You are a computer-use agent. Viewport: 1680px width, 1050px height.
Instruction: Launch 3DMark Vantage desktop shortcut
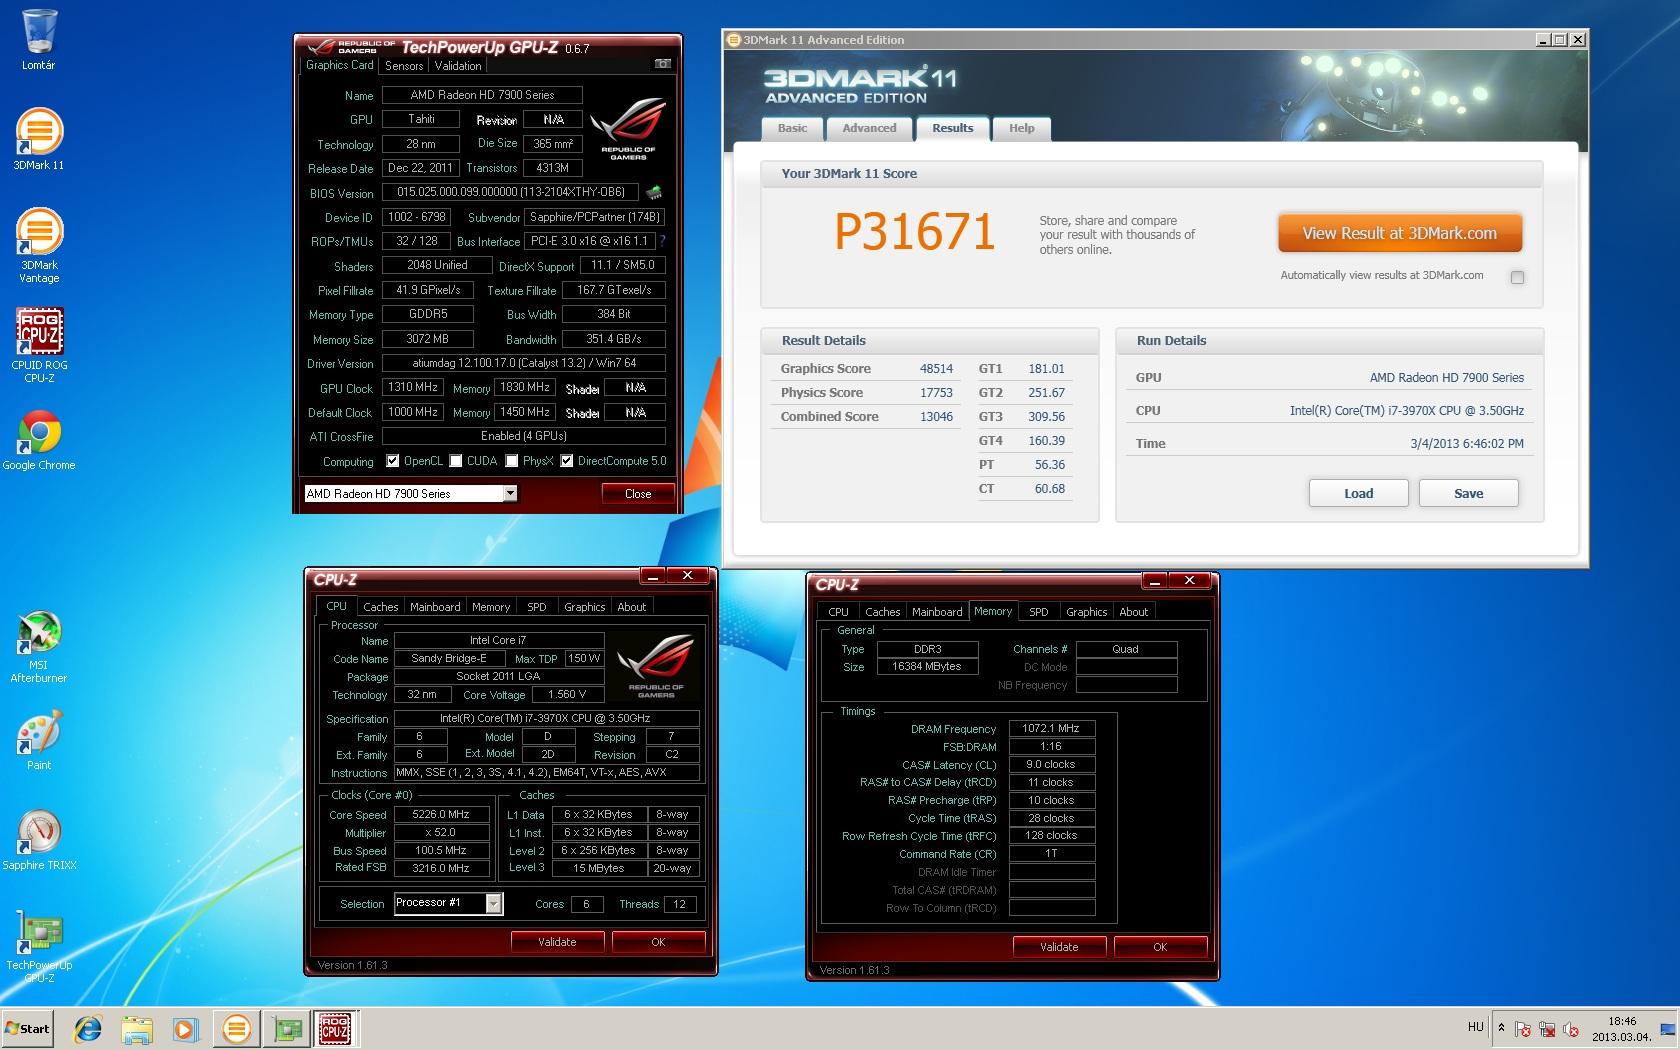click(x=38, y=246)
